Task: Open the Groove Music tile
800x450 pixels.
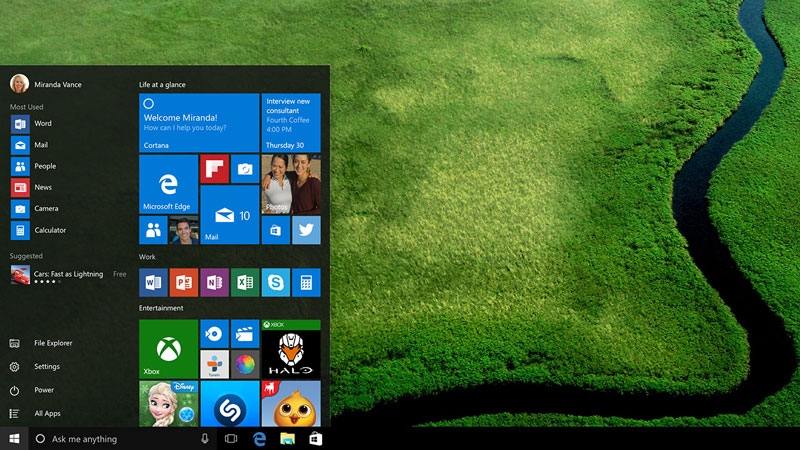Action: pos(214,334)
